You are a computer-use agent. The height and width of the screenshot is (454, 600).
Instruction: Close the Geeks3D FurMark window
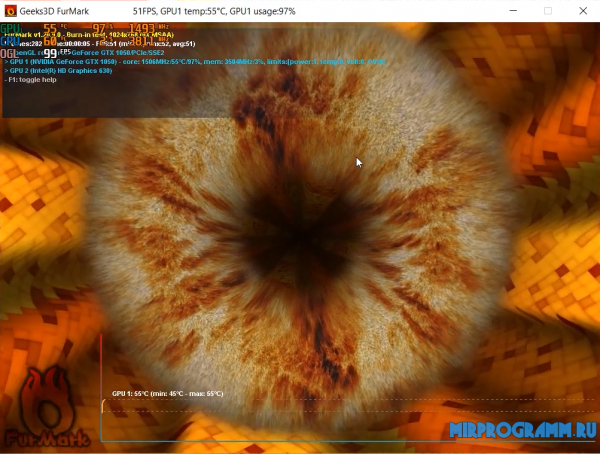[583, 11]
